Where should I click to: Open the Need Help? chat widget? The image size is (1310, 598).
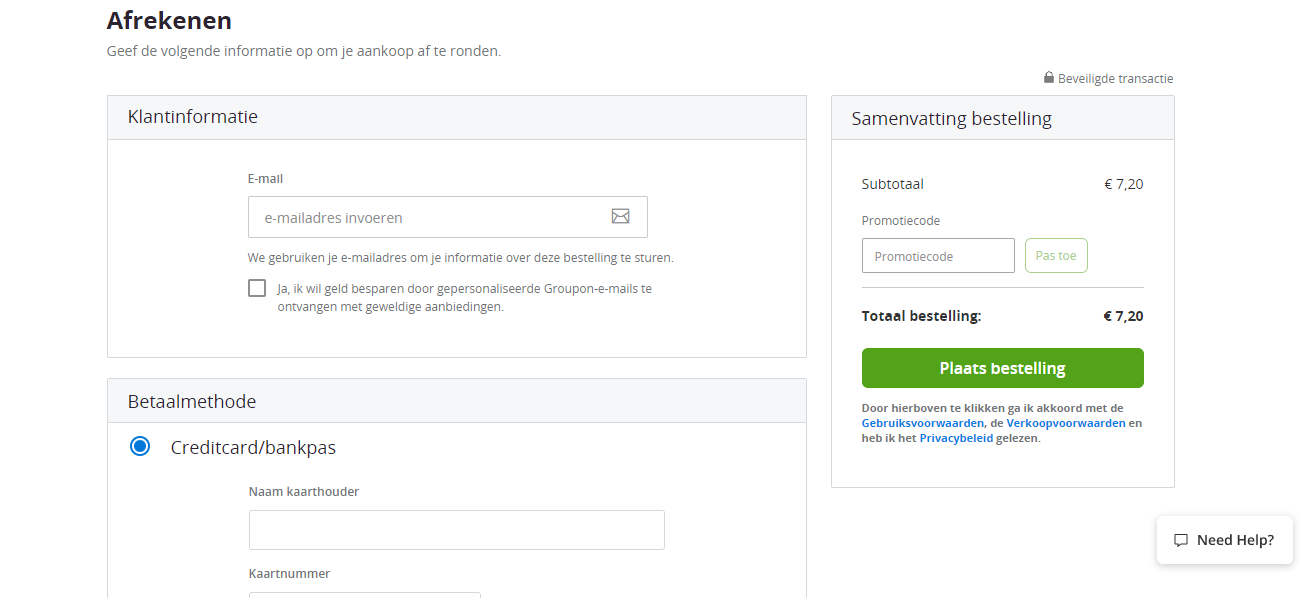[x=1224, y=540]
